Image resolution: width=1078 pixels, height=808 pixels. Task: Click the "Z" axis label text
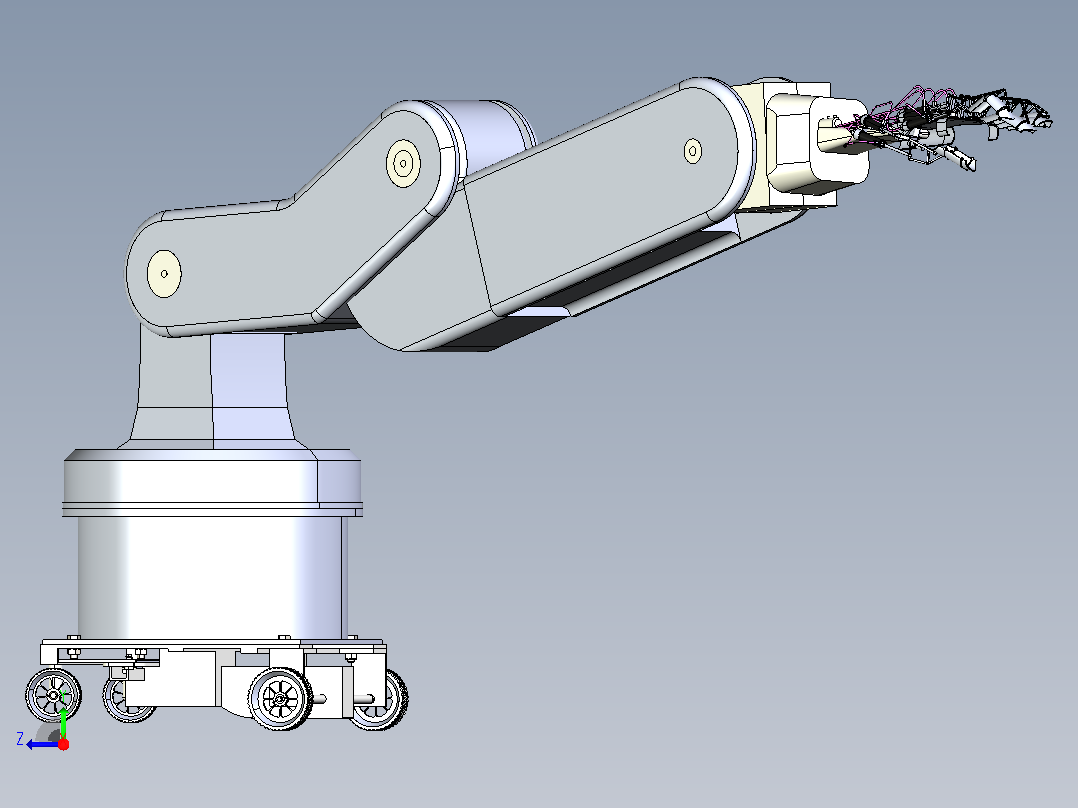click(x=20, y=739)
